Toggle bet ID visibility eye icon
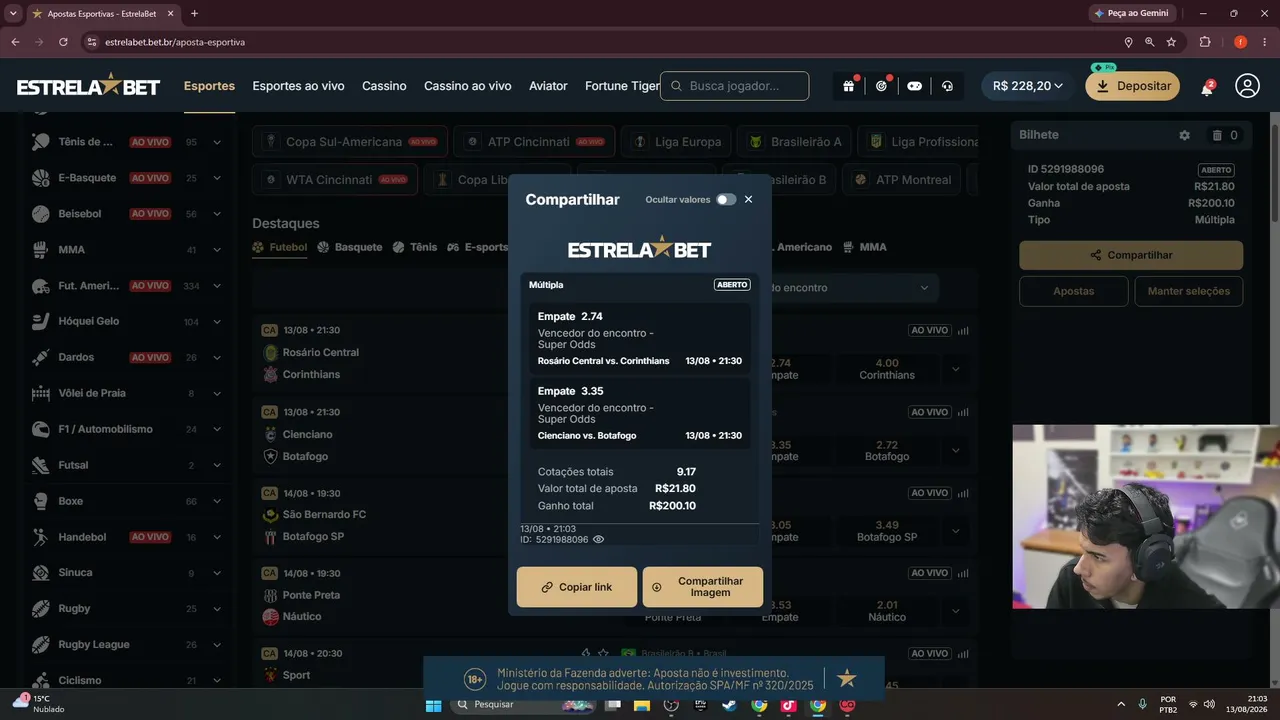The width and height of the screenshot is (1280, 720). [x=599, y=539]
